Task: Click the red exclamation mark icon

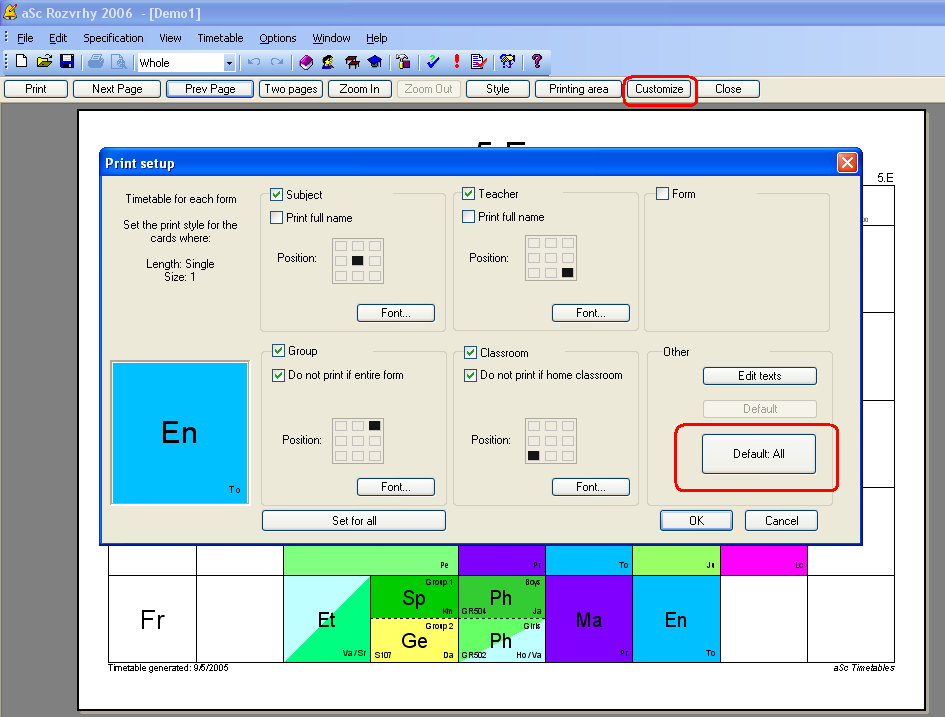Action: click(457, 62)
